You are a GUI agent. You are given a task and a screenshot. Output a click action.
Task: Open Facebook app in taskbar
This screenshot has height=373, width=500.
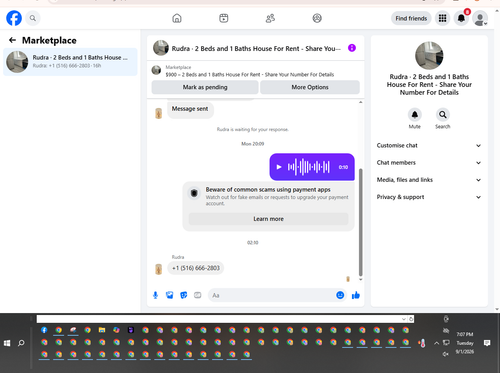tap(44, 330)
